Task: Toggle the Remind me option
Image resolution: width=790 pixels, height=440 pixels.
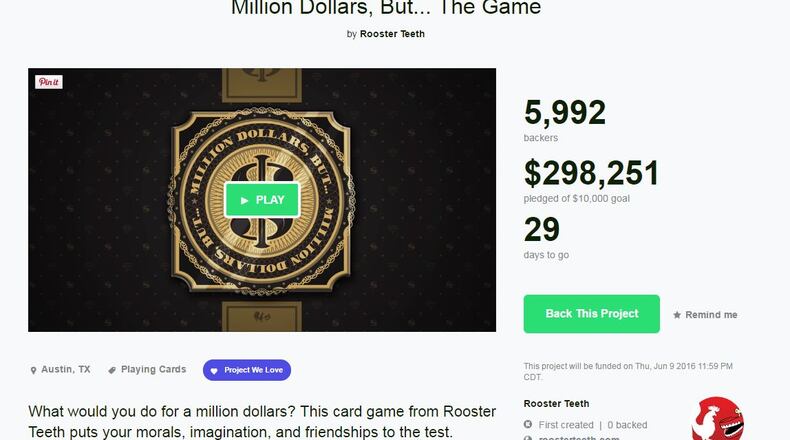Action: (711, 315)
